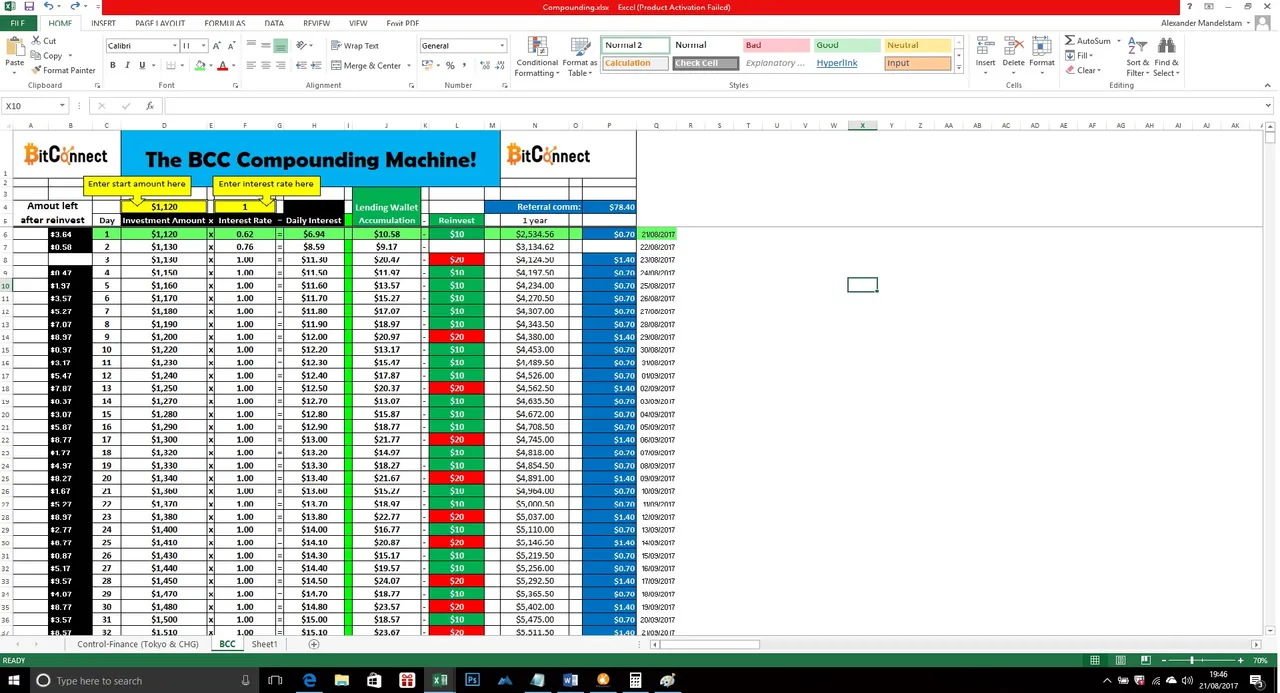Image resolution: width=1280 pixels, height=693 pixels.
Task: Open Control-Finance (Tokyo & CHG) sheet tab
Action: pyautogui.click(x=138, y=645)
